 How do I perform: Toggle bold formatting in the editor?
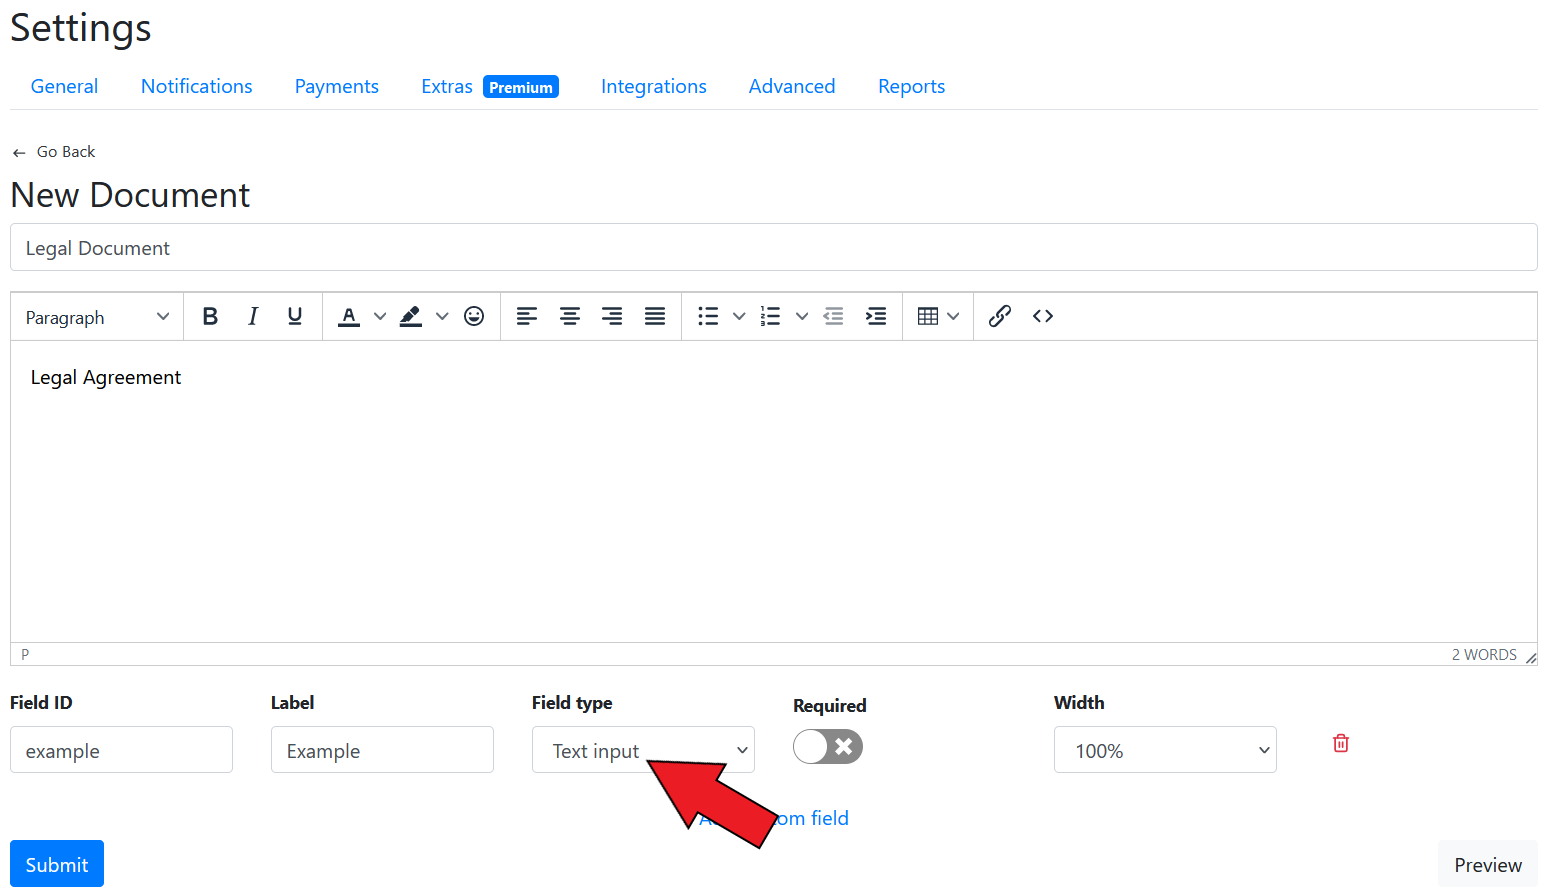click(210, 317)
